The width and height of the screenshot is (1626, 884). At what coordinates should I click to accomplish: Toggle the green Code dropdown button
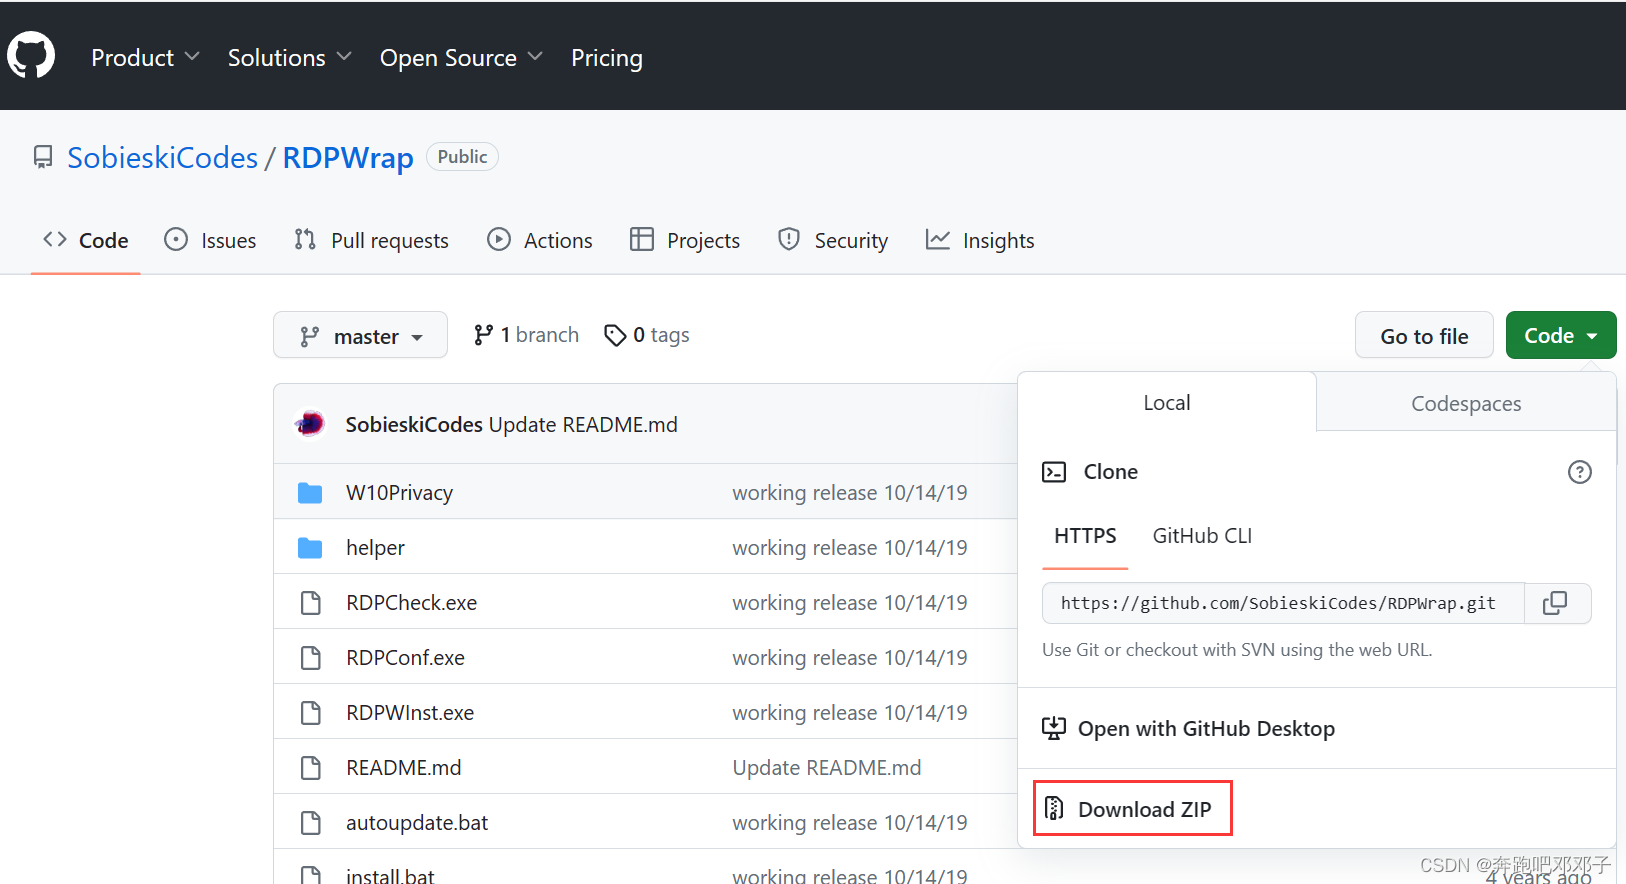pos(1561,336)
